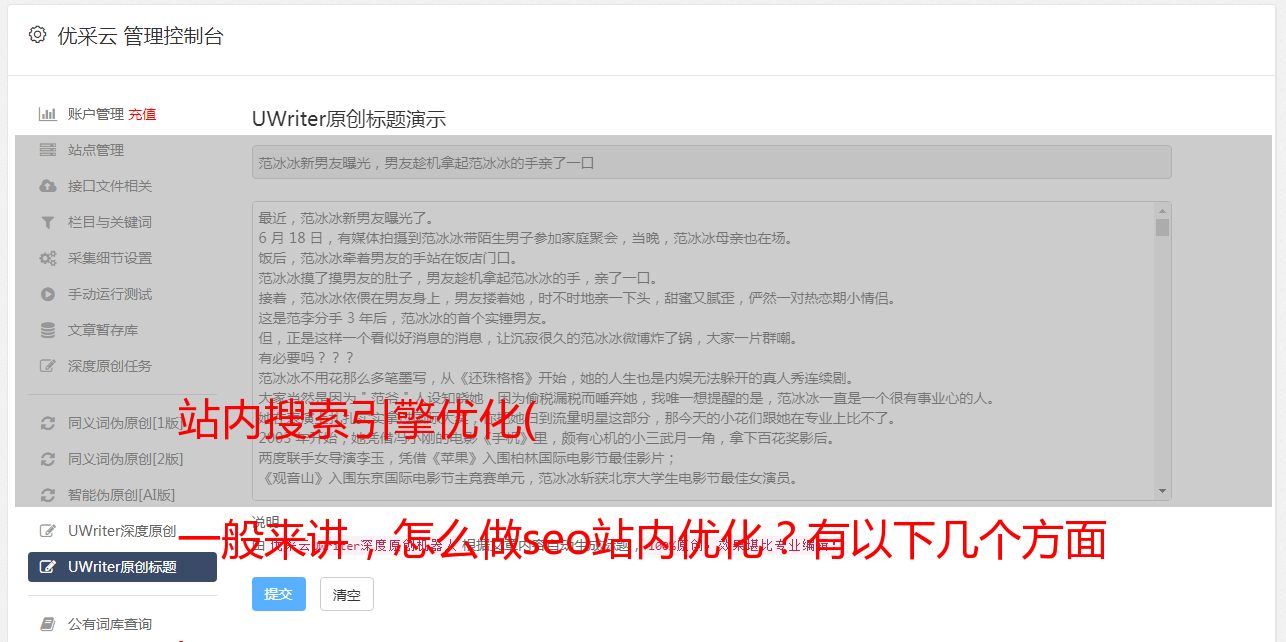Click the 栏目与关键词 filter icon

(47, 222)
